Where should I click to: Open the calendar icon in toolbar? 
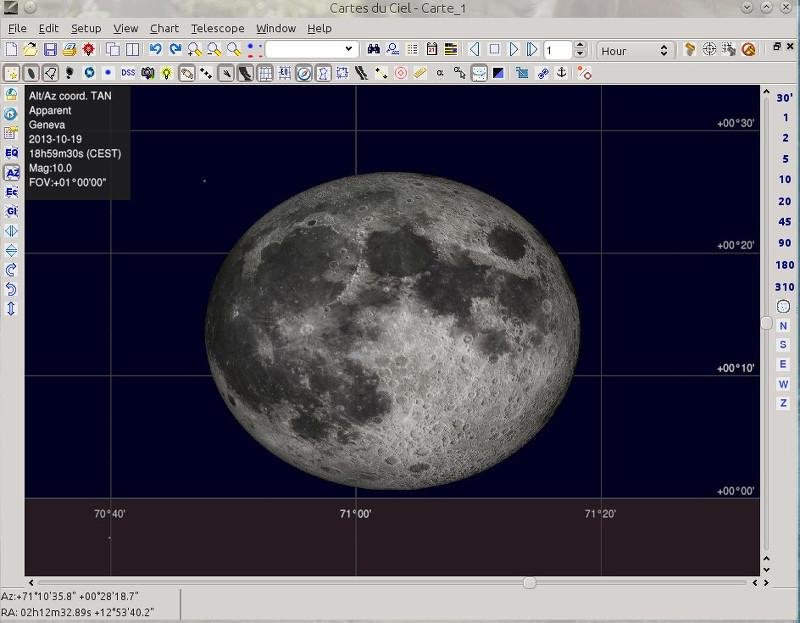coord(432,49)
